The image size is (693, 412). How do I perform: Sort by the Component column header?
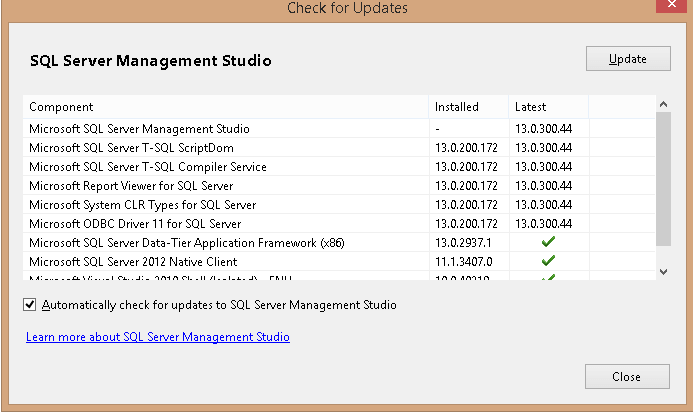[225, 107]
